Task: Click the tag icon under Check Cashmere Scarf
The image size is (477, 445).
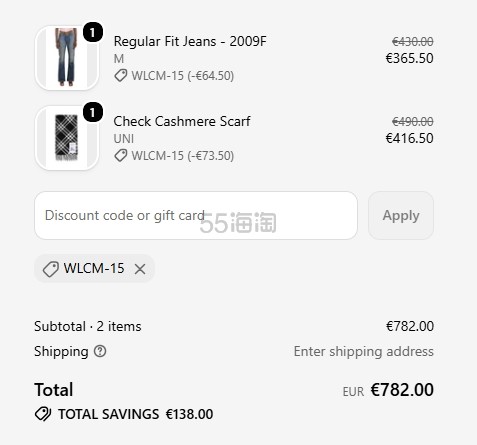Action: tap(120, 156)
